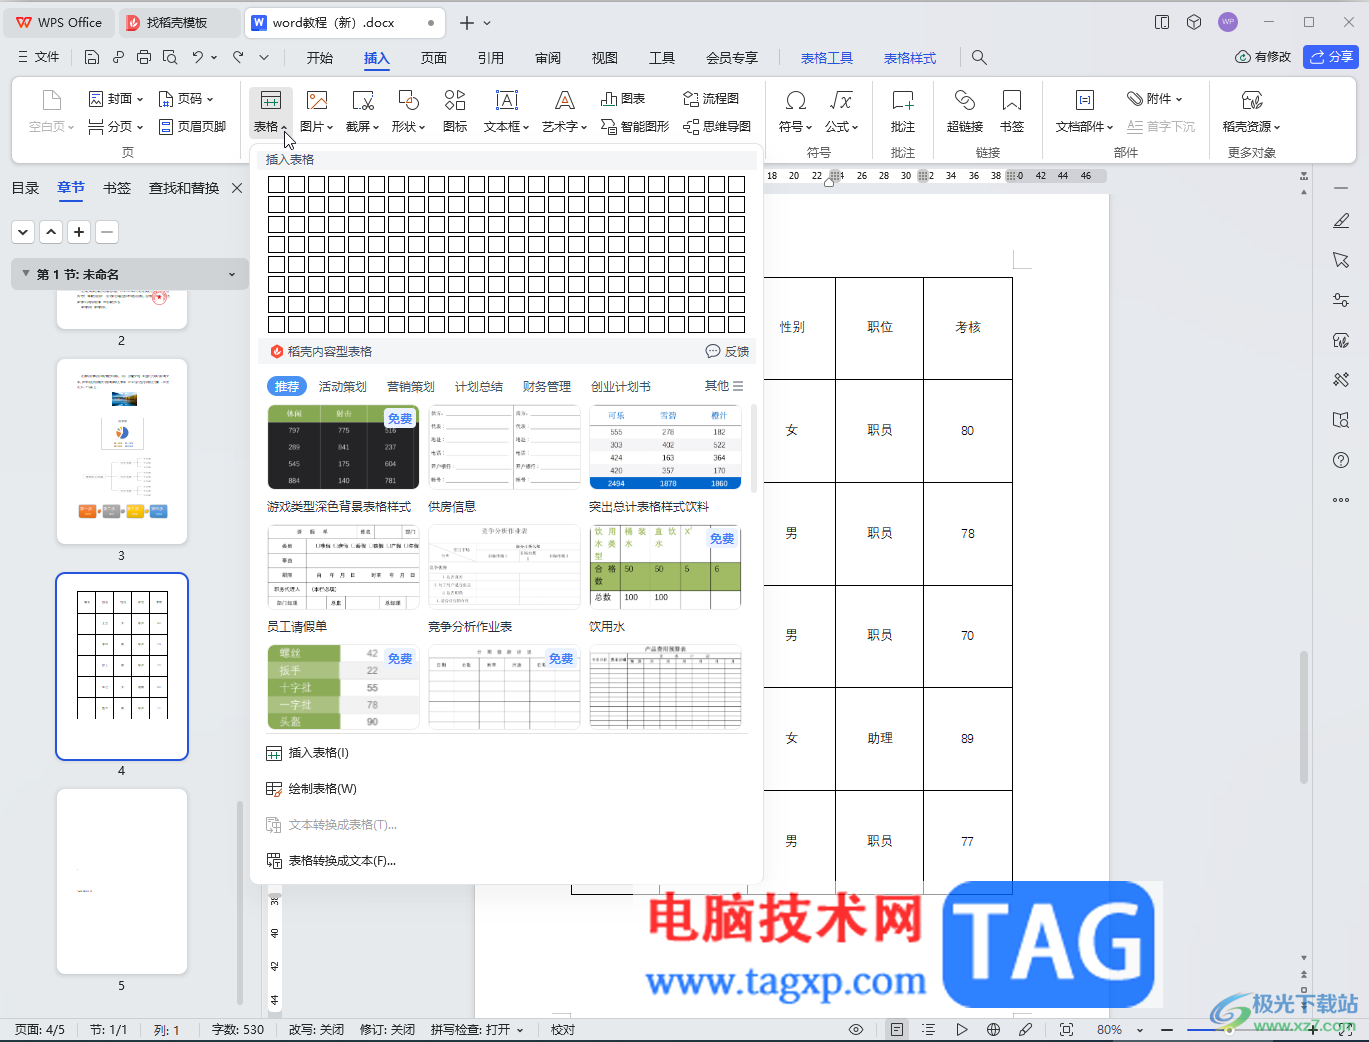1369x1042 pixels.
Task: Open the Symbol (符号) picker
Action: click(795, 111)
